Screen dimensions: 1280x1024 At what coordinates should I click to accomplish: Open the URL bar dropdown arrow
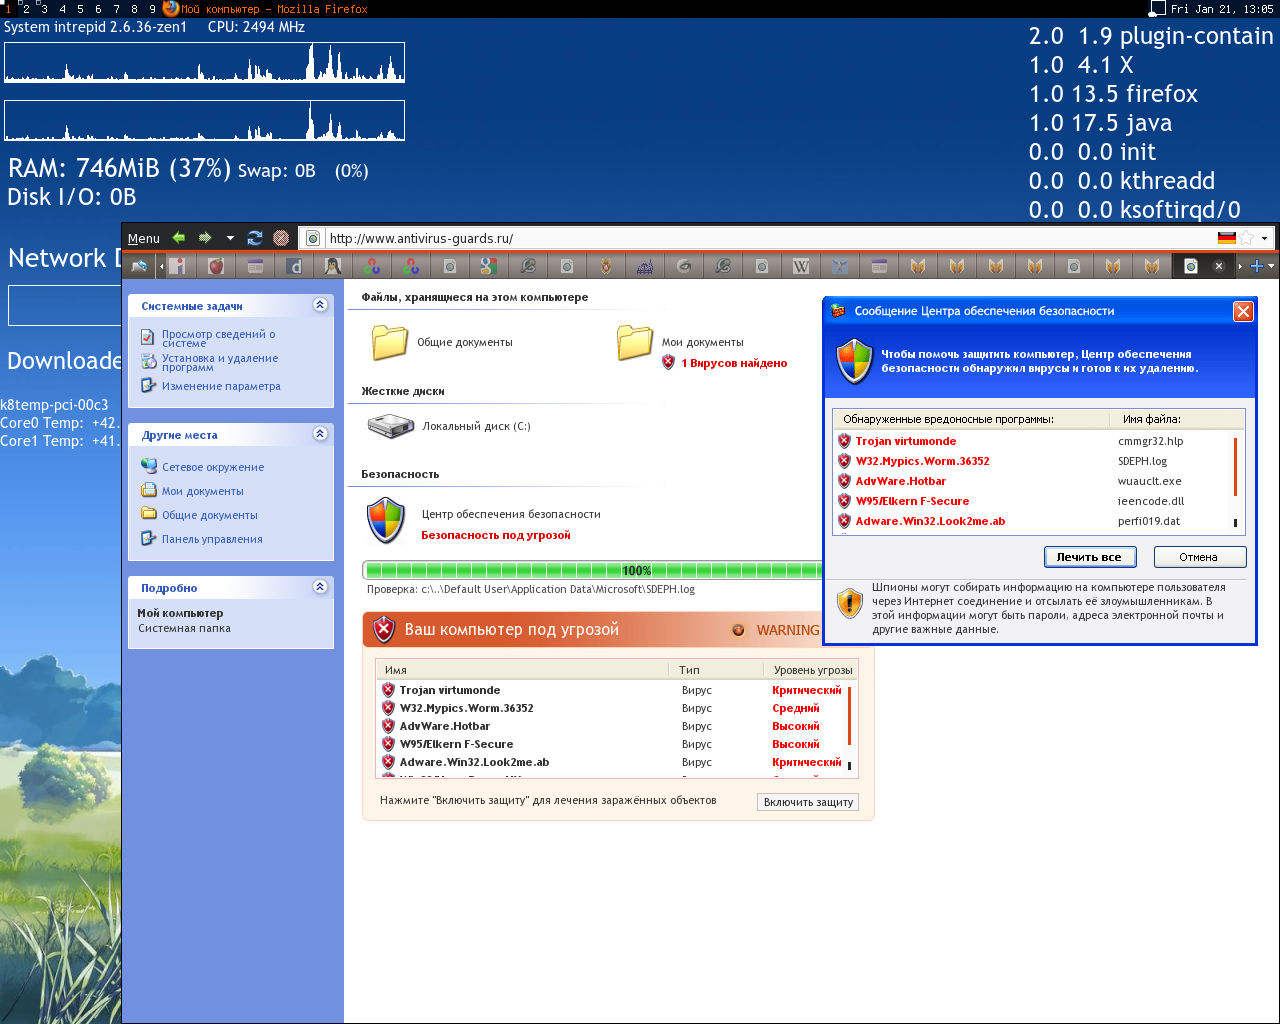[x=1265, y=238]
